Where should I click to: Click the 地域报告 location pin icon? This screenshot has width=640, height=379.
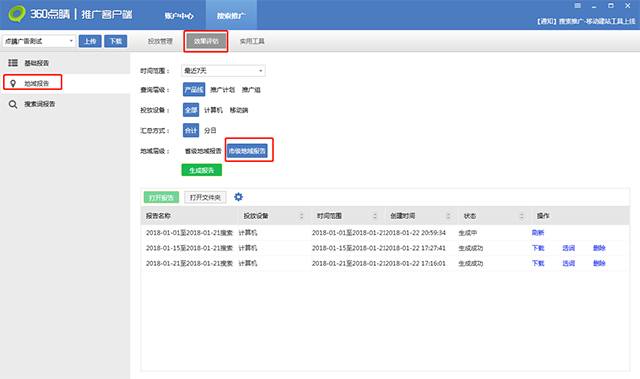pos(13,84)
